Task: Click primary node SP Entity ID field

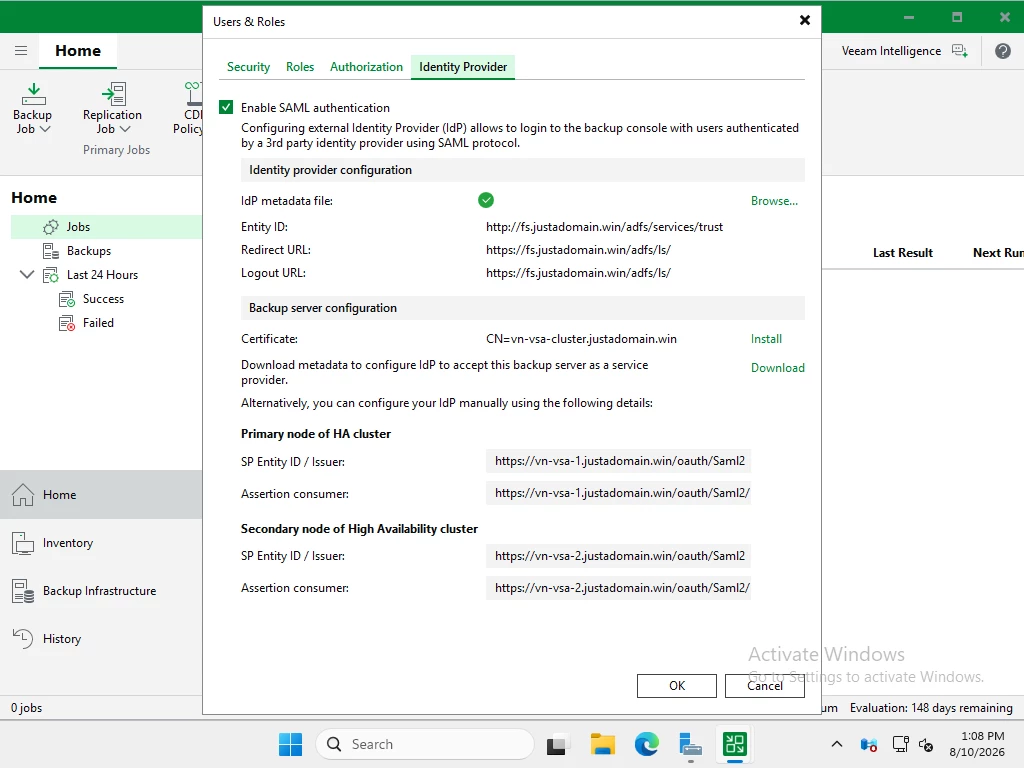Action: (618, 461)
